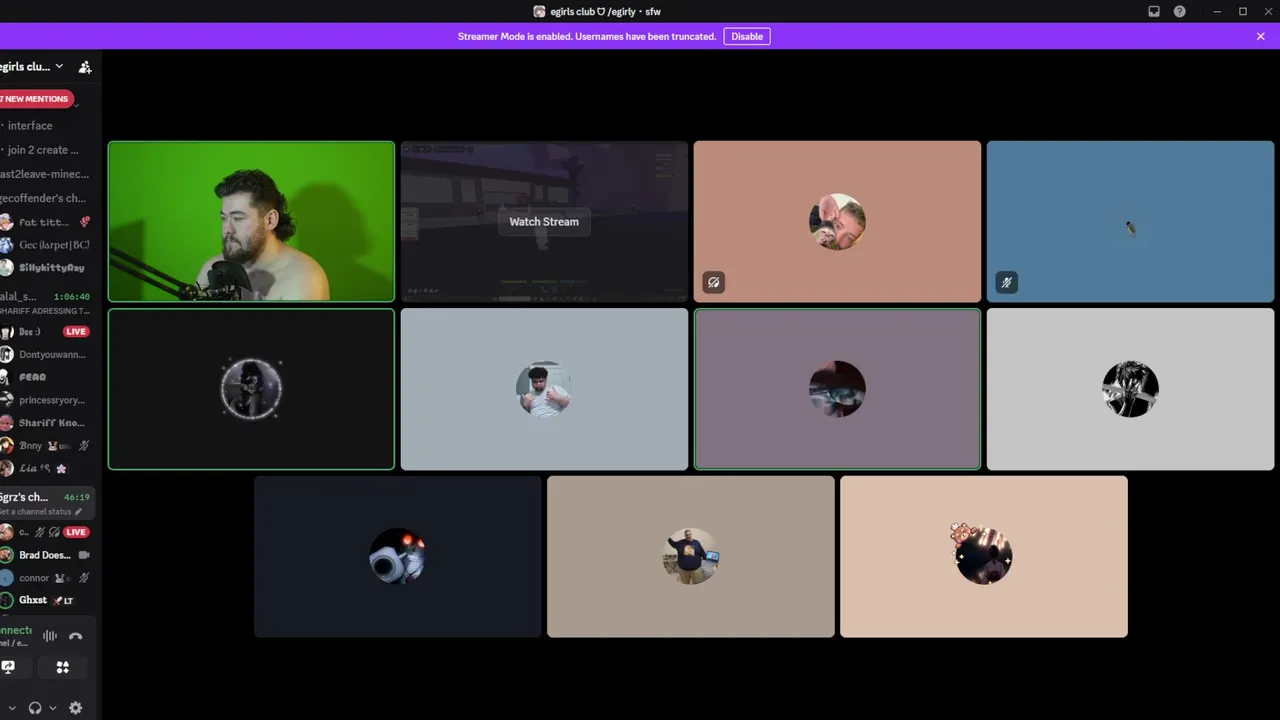Select the blue participant tile
The image size is (1280, 720).
point(1130,221)
